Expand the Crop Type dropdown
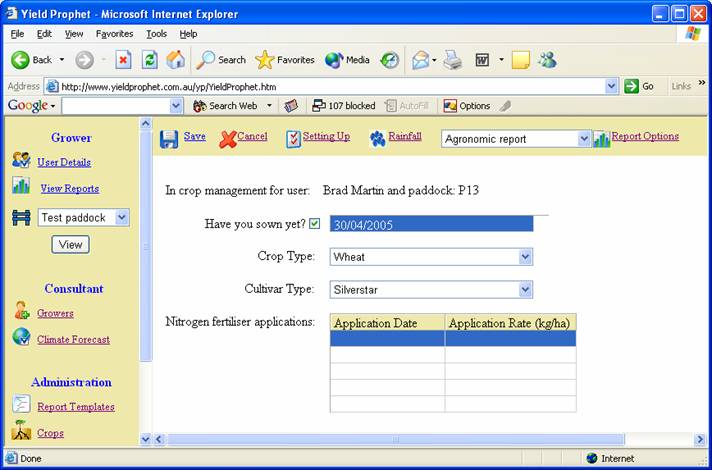712x470 pixels. click(526, 257)
